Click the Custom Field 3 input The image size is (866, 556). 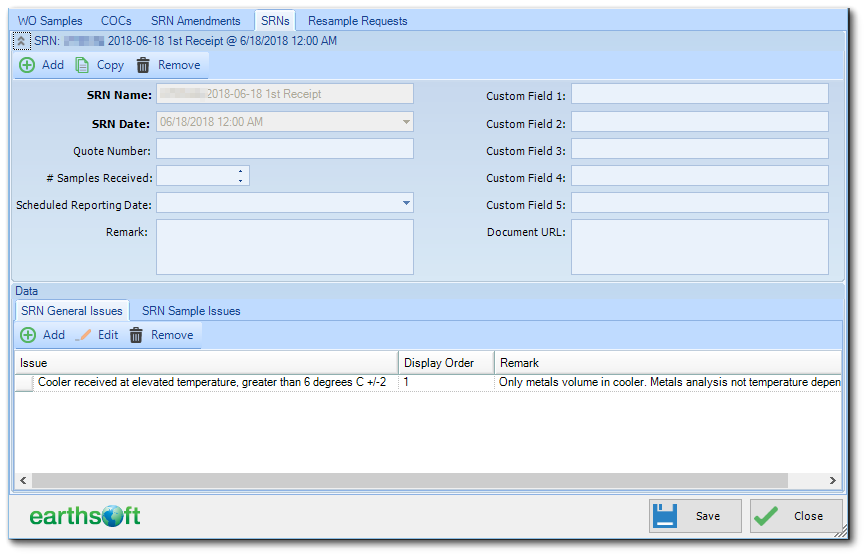700,149
